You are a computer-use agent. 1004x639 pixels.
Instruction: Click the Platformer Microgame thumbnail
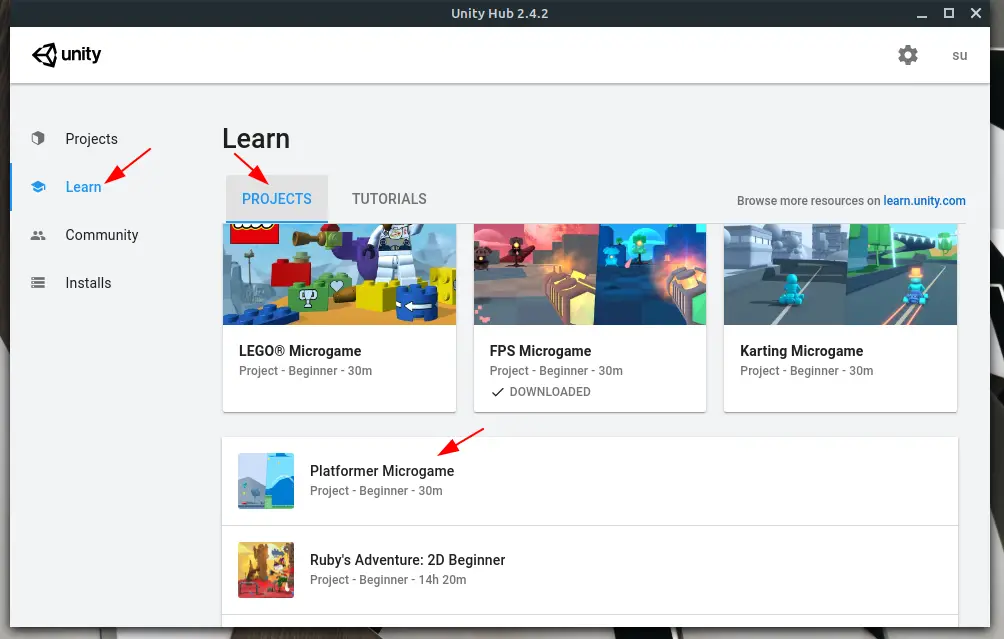tap(266, 481)
